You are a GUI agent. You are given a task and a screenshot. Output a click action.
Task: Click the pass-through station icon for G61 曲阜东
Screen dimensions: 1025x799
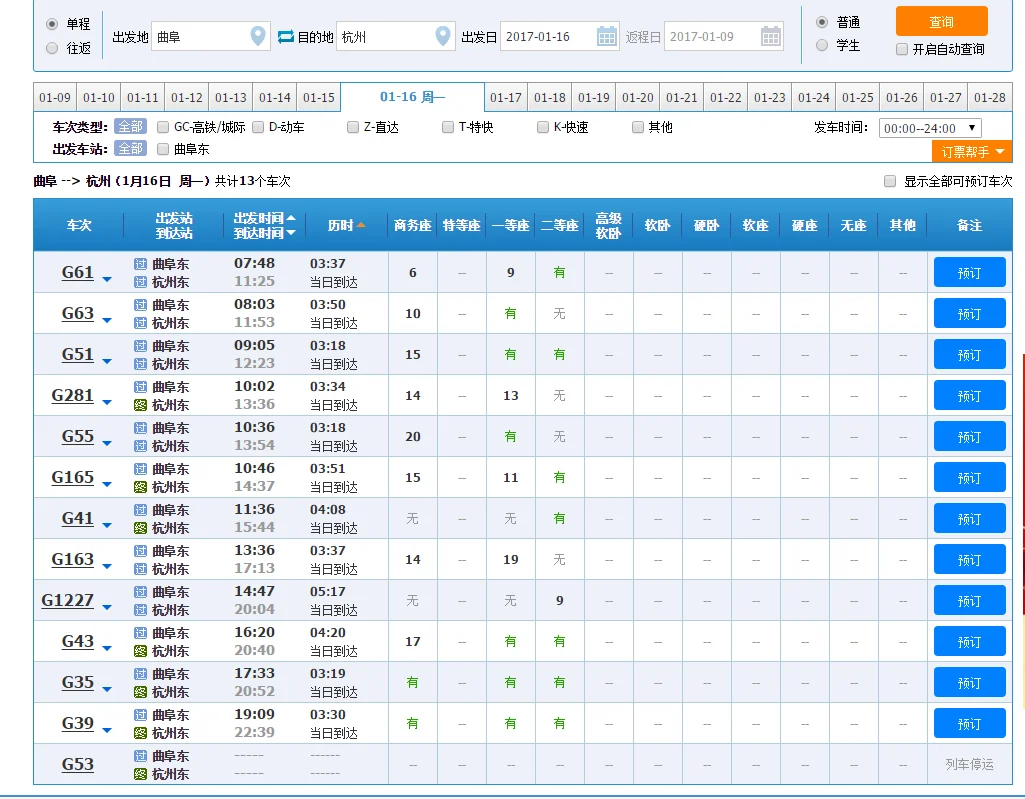click(x=140, y=264)
